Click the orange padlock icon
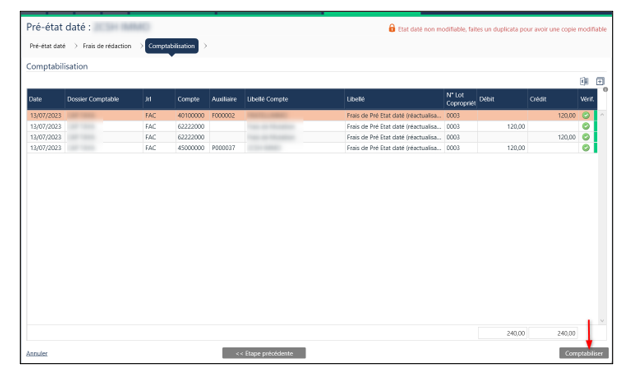This screenshot has width=629, height=370. click(392, 28)
